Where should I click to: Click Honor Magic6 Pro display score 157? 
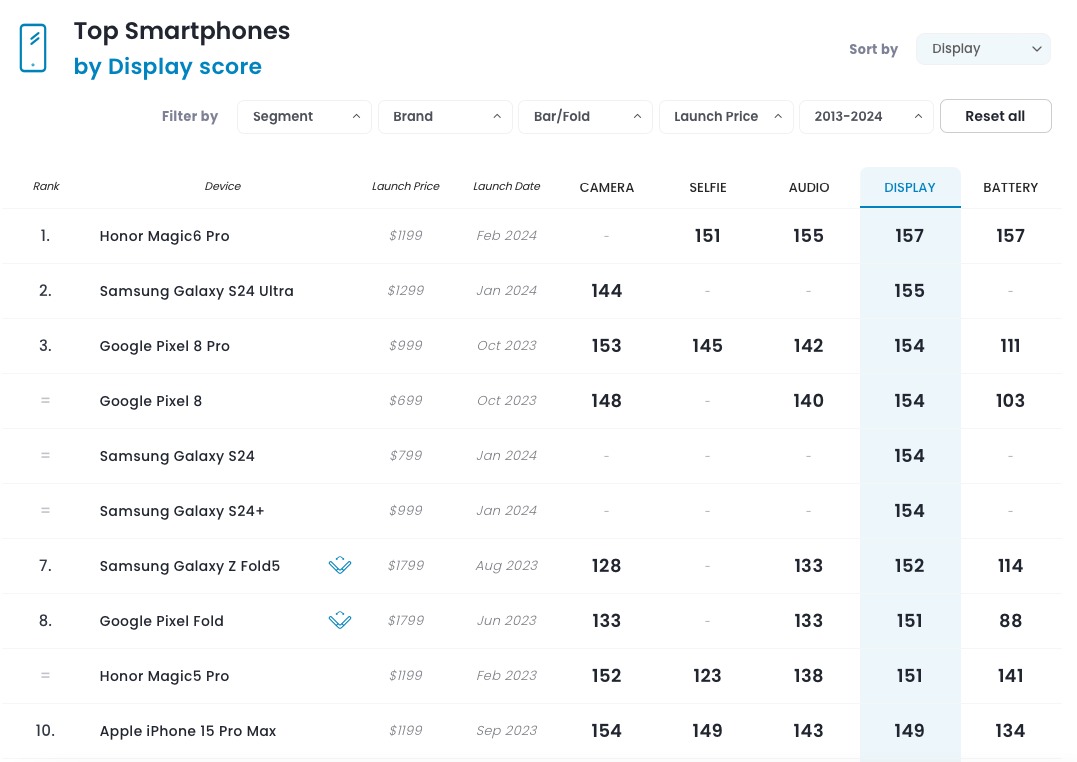pos(909,236)
